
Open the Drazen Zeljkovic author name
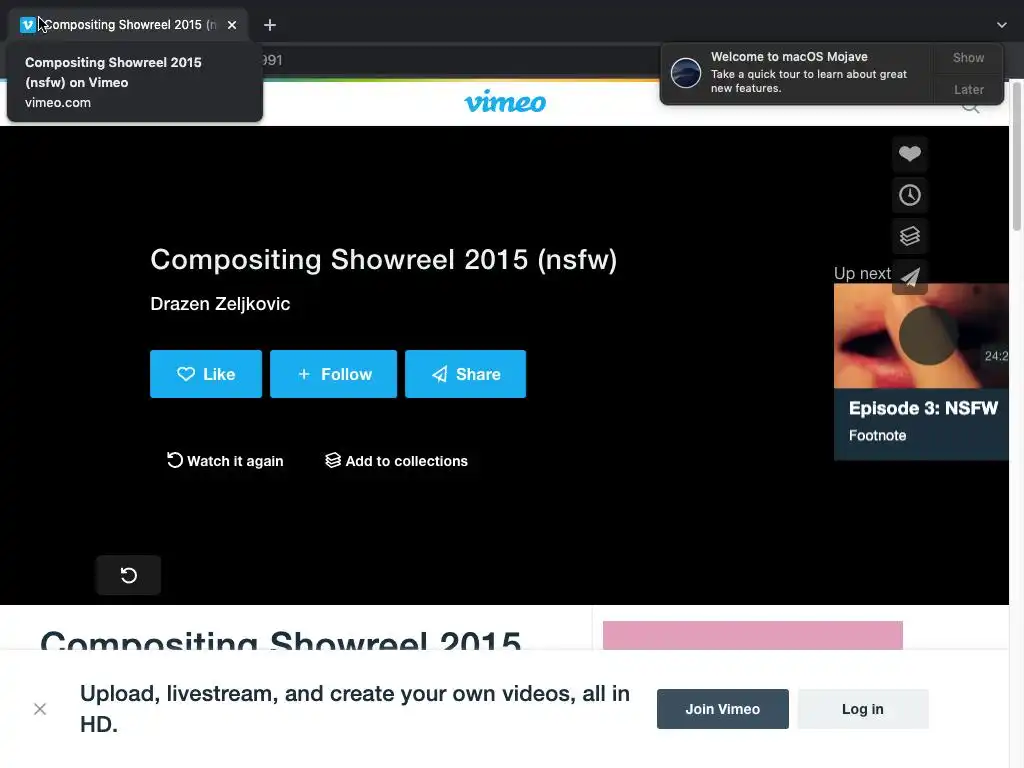220,304
